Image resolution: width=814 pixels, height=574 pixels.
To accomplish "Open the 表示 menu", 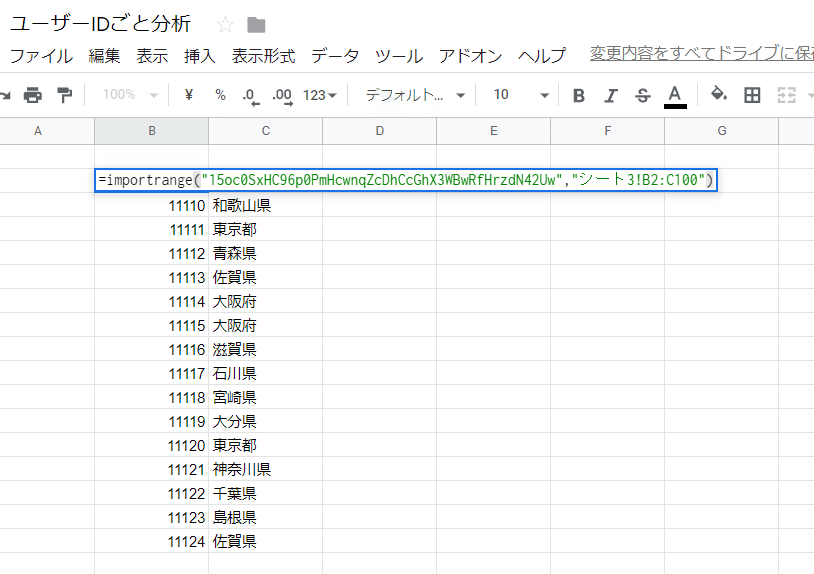I will click(x=152, y=56).
